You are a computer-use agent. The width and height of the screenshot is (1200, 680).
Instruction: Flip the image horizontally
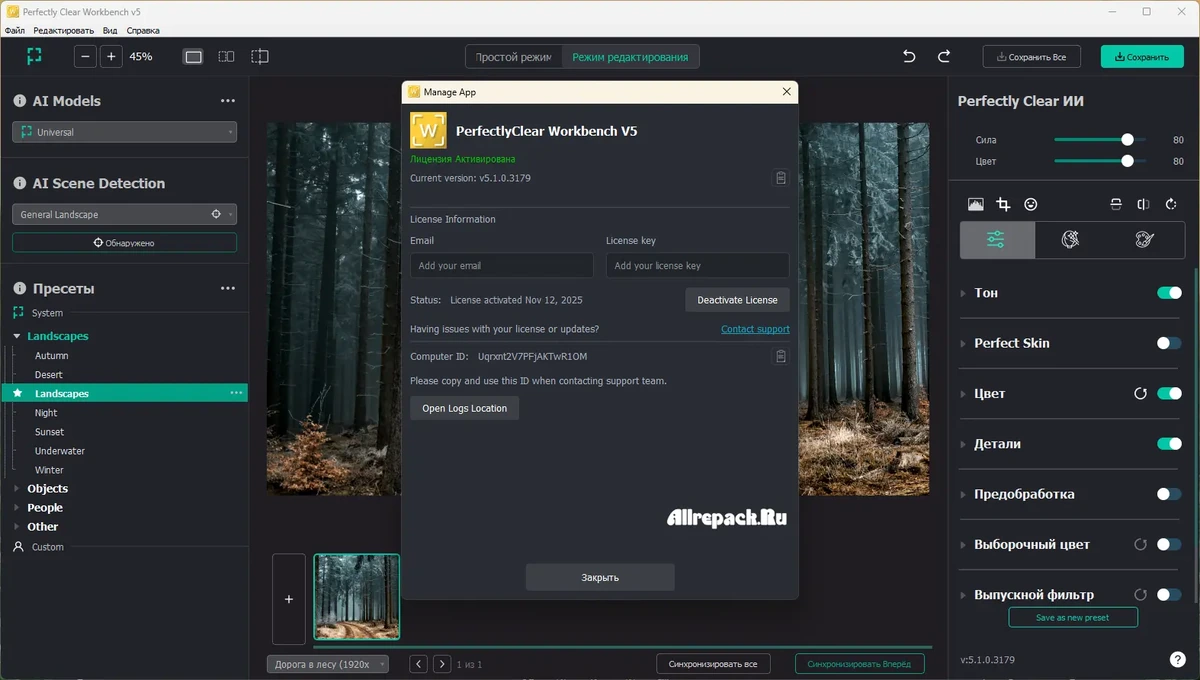pos(1143,204)
